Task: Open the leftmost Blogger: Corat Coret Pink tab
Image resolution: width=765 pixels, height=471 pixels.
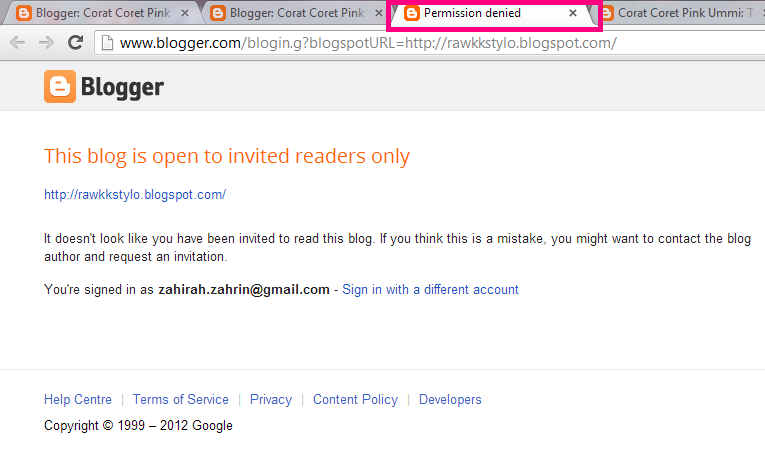Action: (95, 14)
